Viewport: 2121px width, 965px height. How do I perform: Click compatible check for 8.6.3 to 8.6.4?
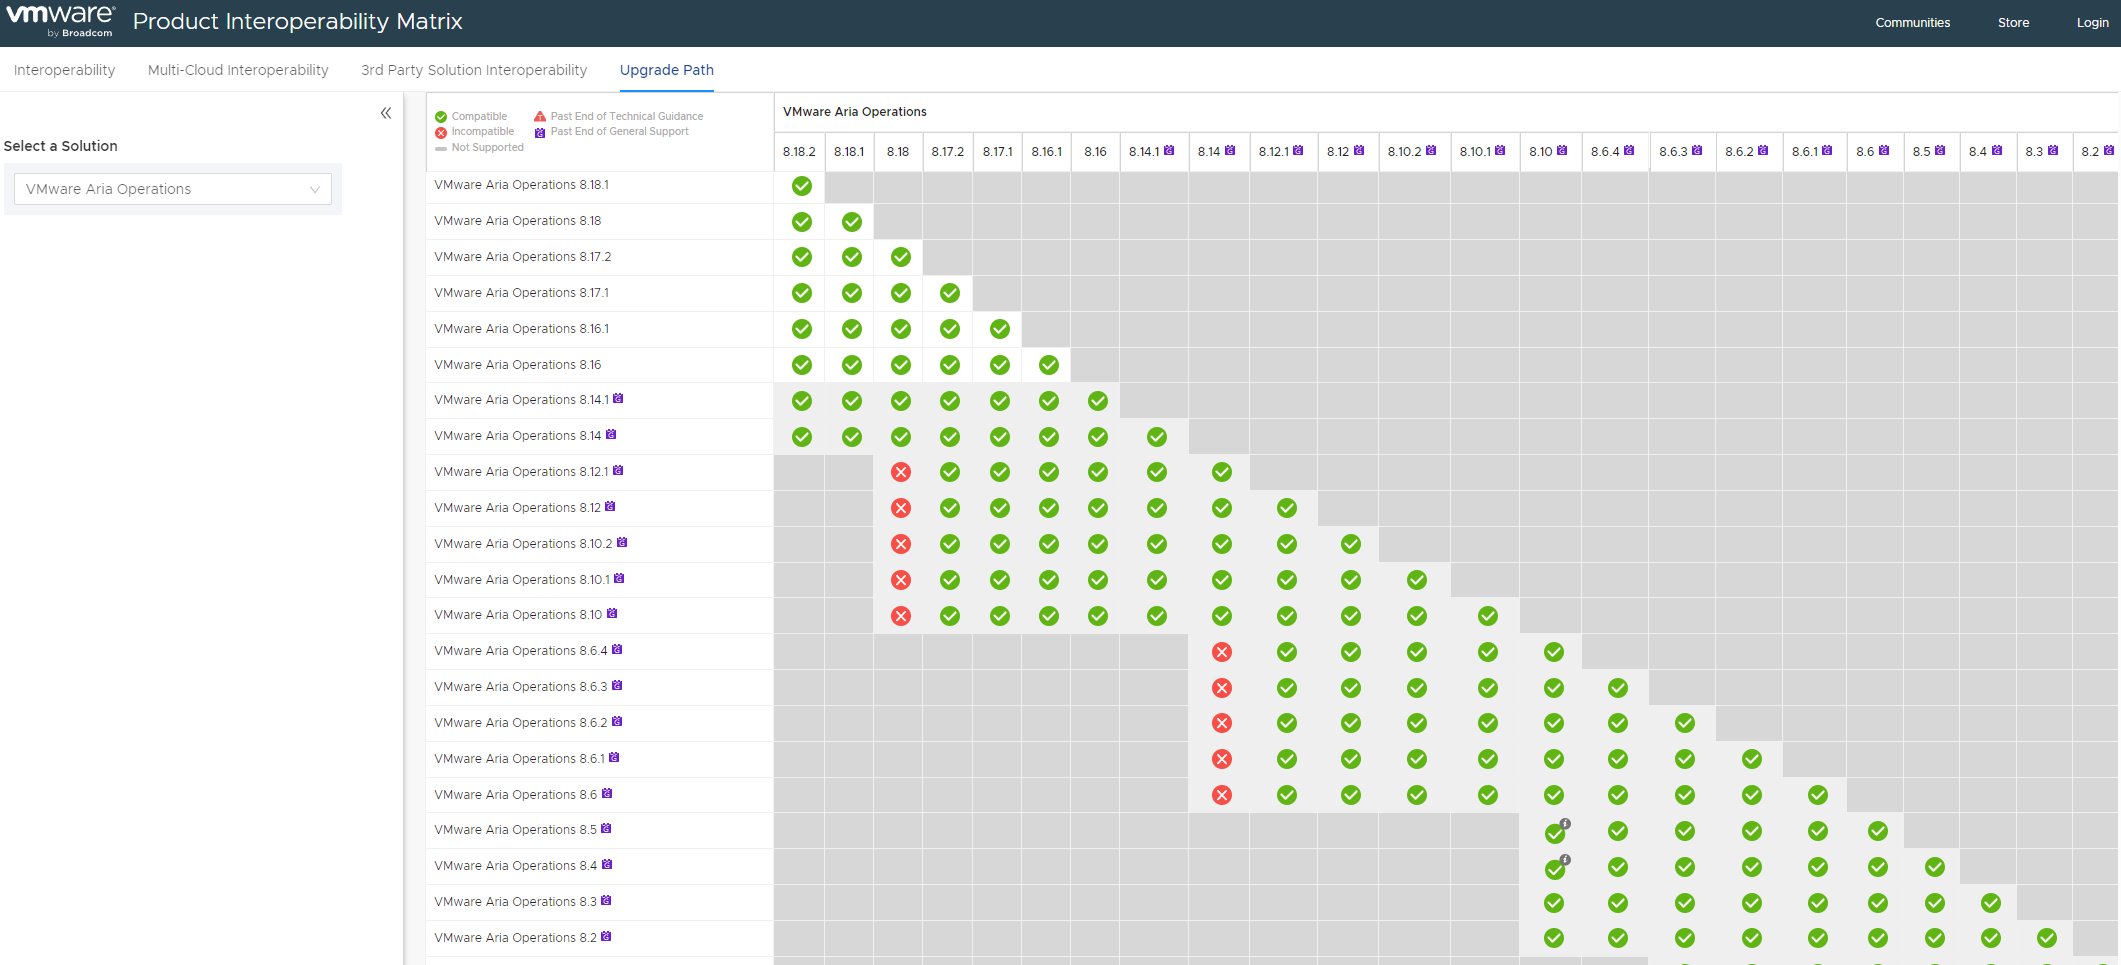1618,688
